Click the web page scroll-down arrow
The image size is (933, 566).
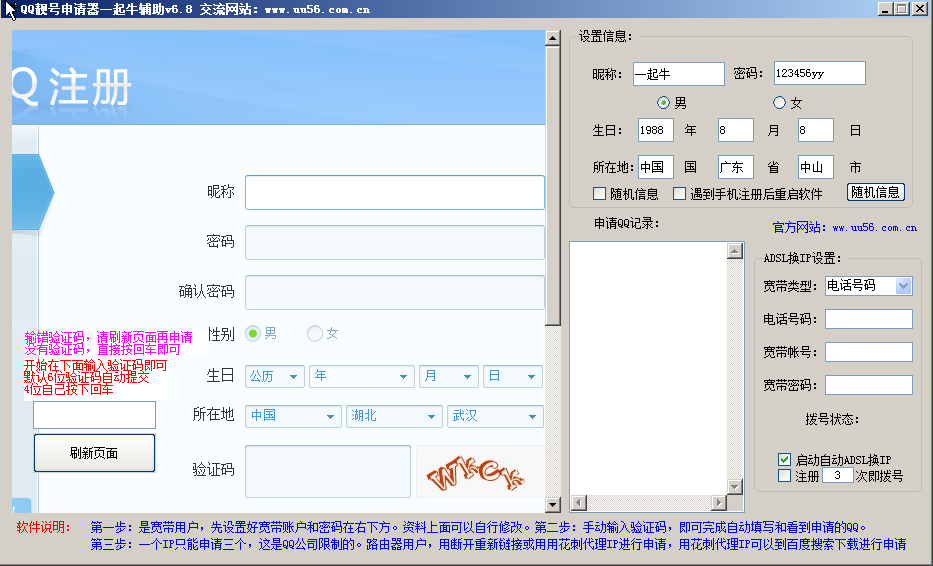click(x=553, y=505)
